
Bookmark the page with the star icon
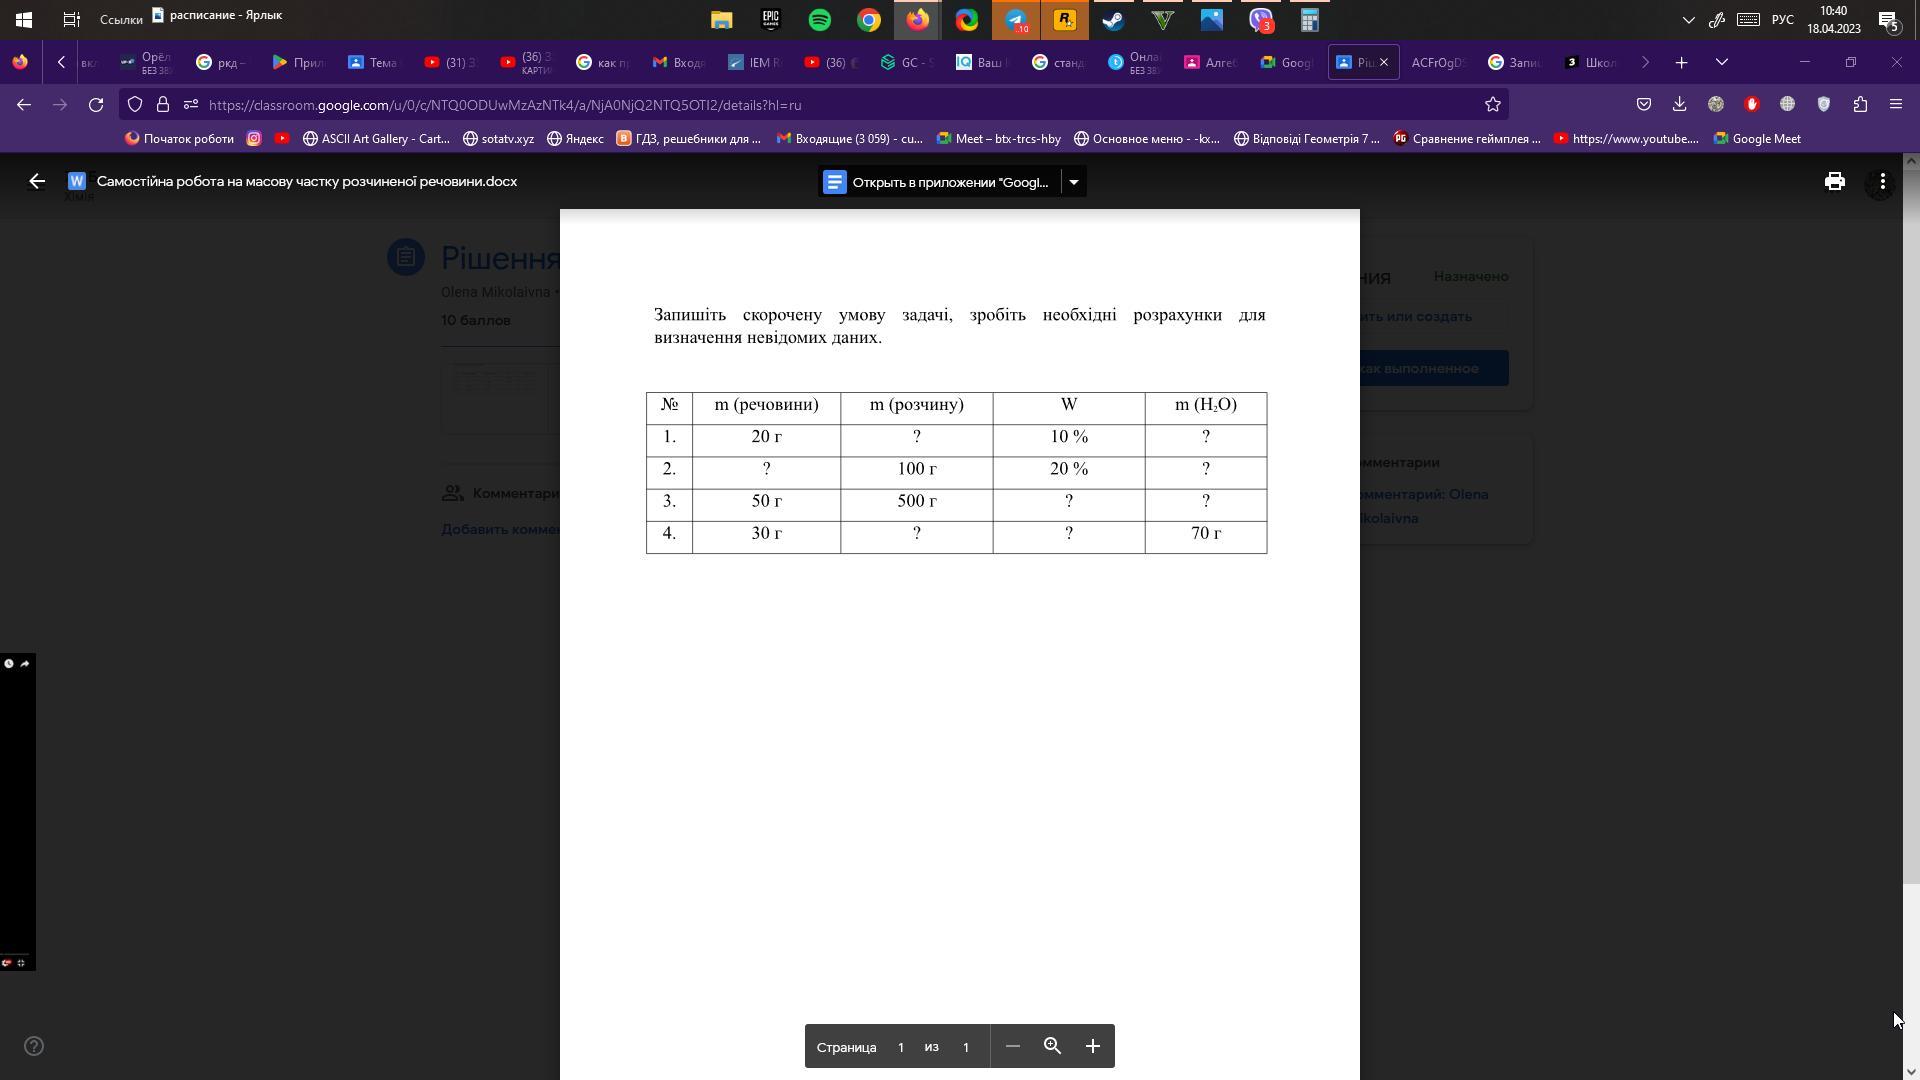(x=1492, y=104)
